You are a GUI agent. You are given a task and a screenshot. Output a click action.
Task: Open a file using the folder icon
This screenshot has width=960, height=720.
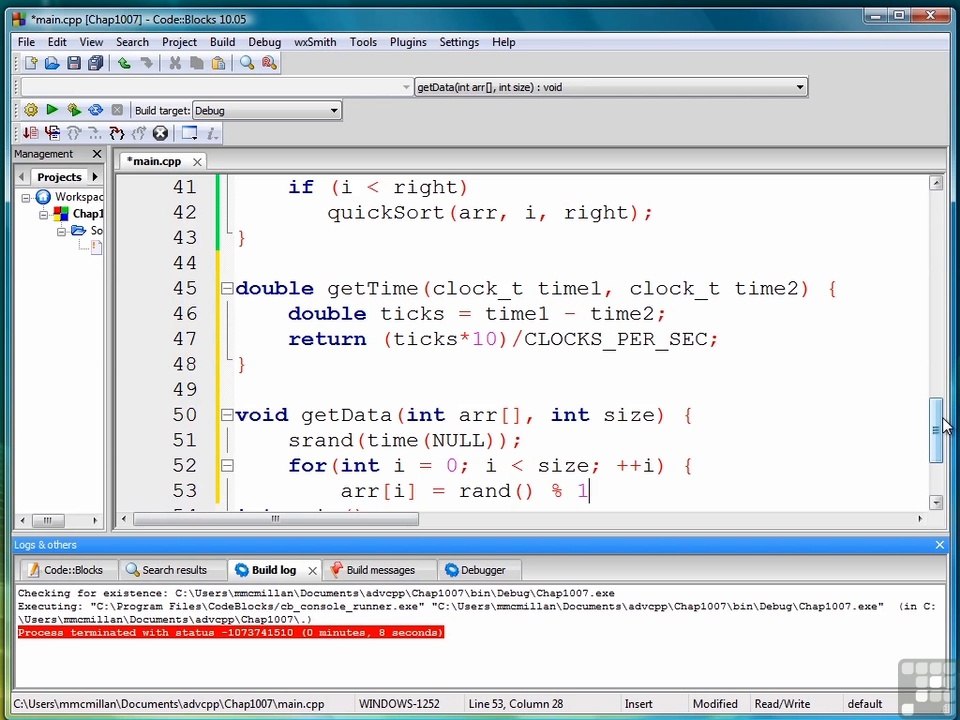(x=52, y=63)
